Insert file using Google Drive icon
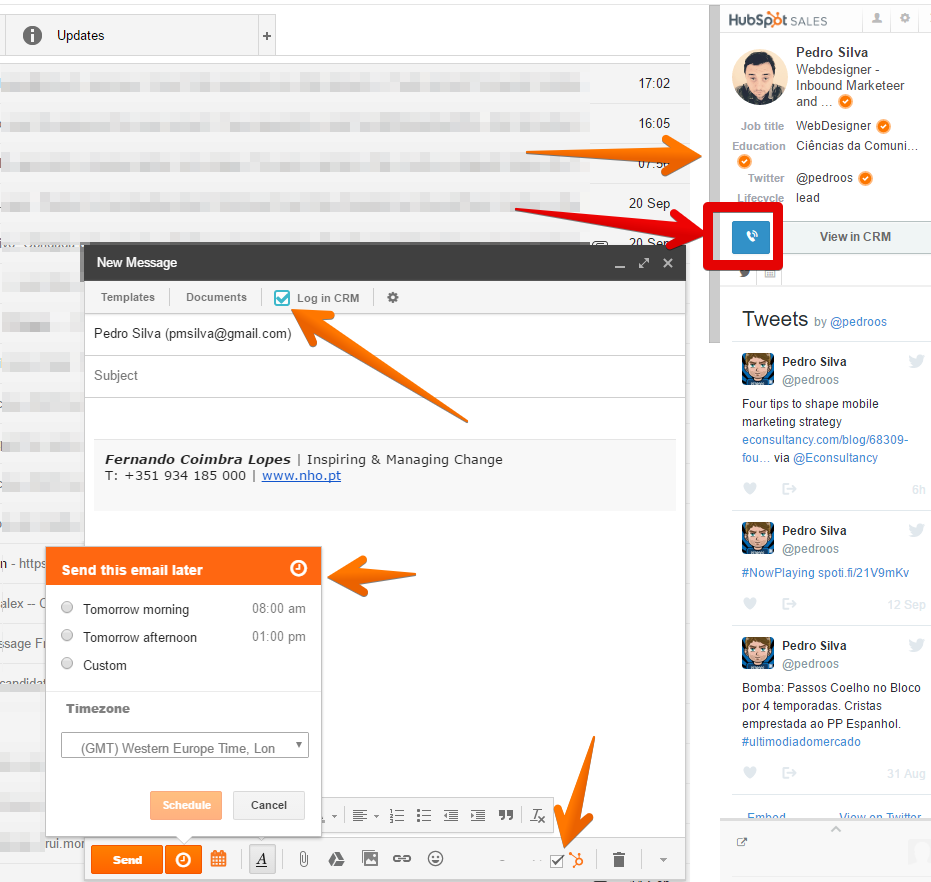This screenshot has width=931, height=882. [337, 859]
